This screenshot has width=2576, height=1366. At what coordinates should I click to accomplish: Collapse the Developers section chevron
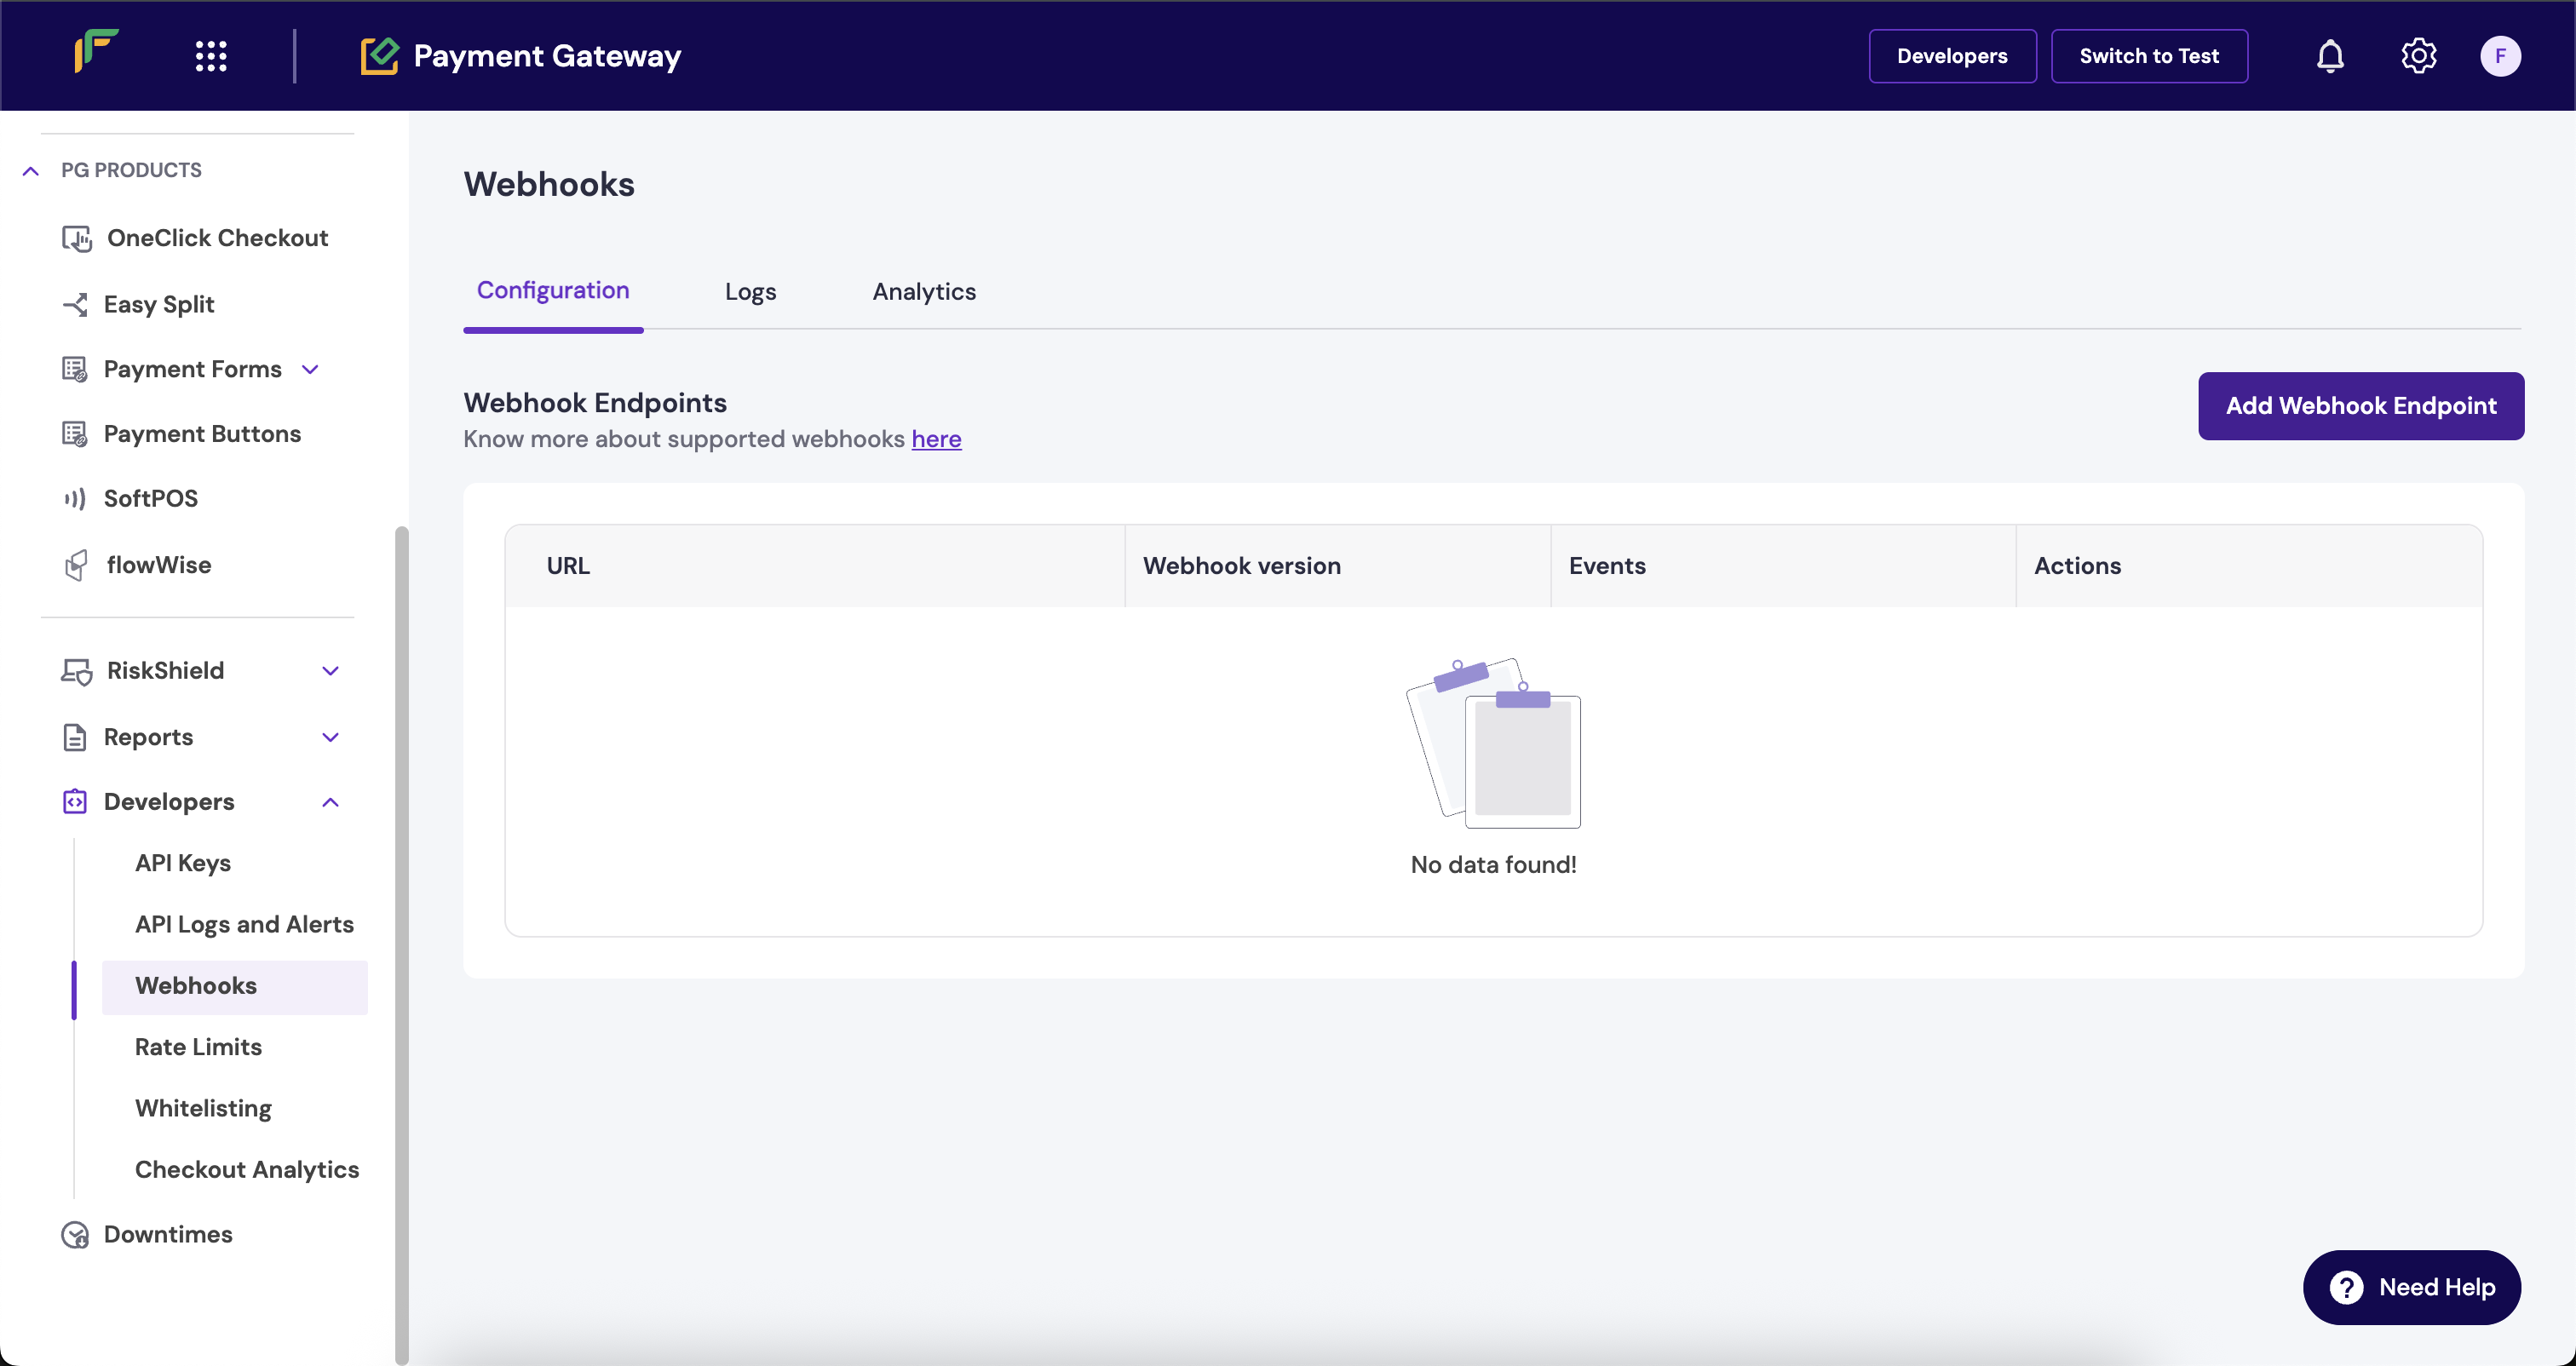tap(330, 803)
